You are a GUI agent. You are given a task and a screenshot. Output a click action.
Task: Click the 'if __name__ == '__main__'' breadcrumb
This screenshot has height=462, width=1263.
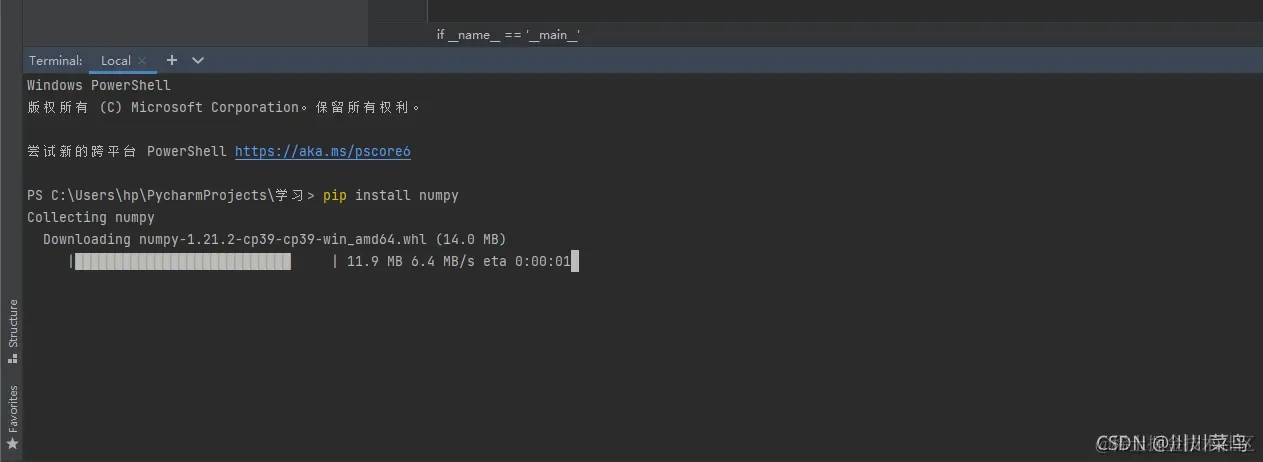[508, 35]
